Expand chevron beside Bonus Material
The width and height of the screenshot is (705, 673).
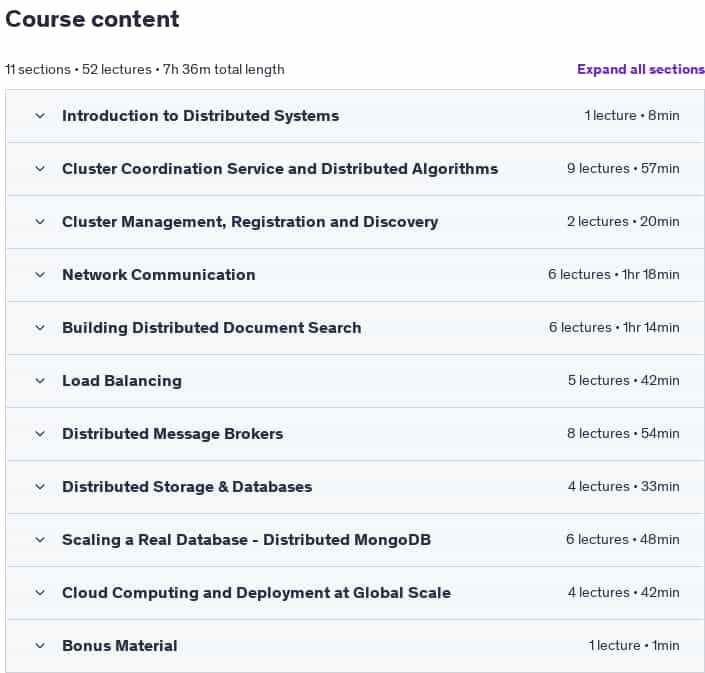(40, 646)
